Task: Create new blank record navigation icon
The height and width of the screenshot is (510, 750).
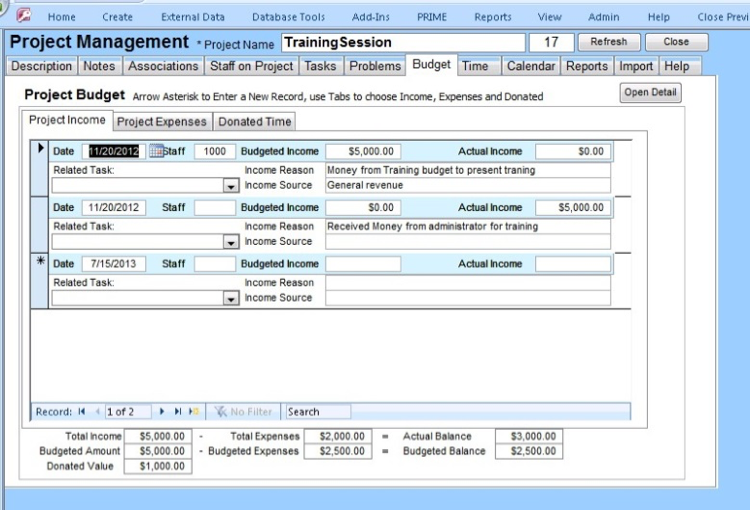Action: pos(193,411)
